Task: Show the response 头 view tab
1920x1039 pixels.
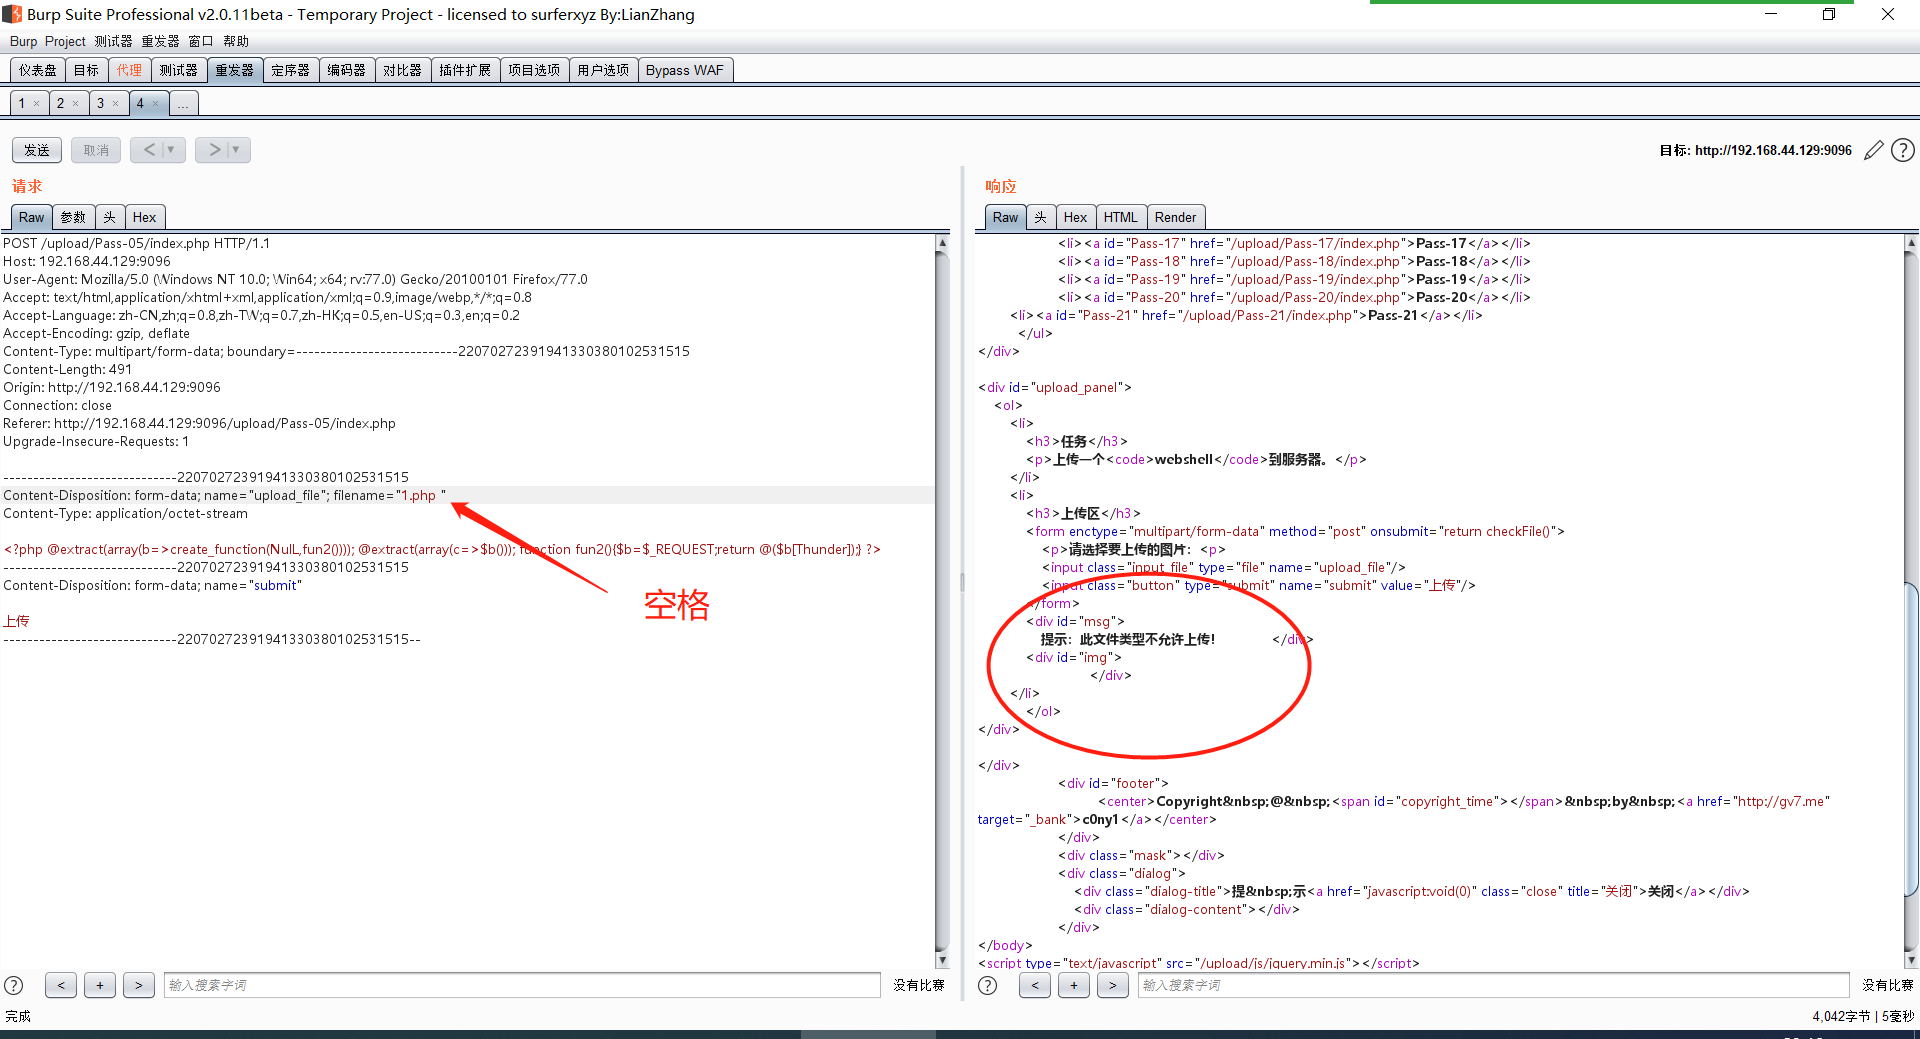Action: (1041, 217)
